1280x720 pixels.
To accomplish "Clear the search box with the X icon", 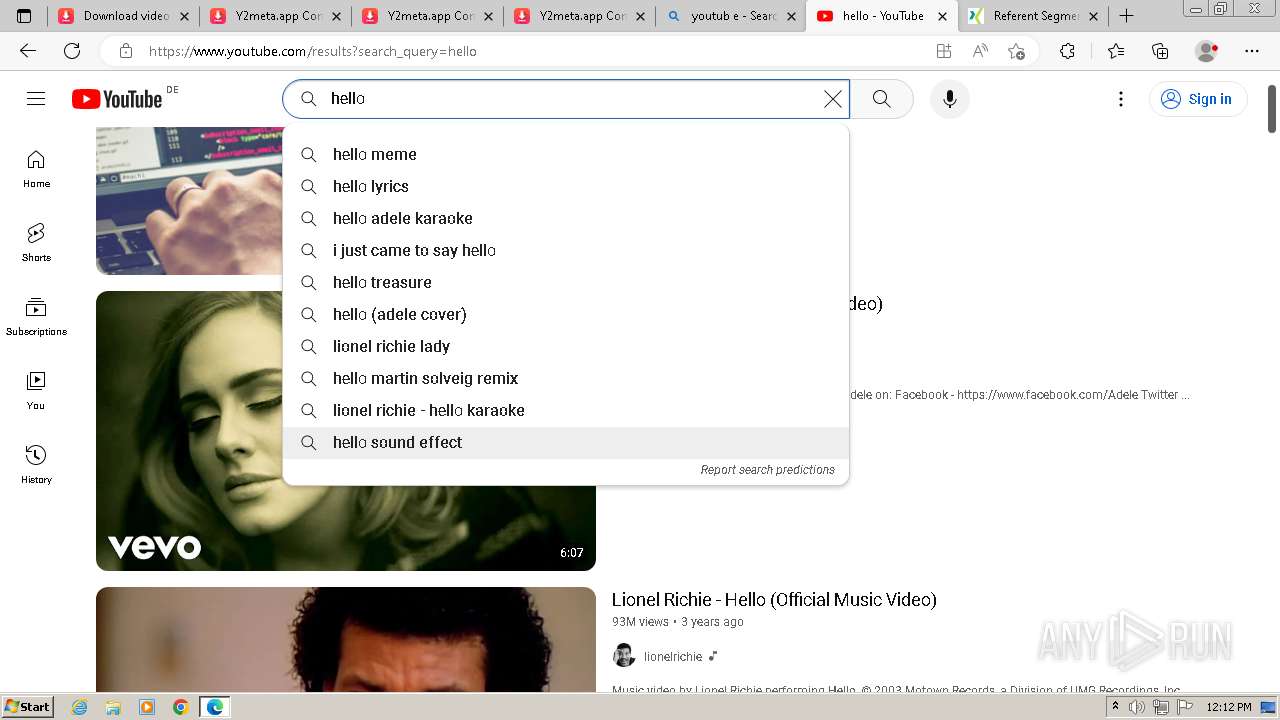I will (832, 98).
